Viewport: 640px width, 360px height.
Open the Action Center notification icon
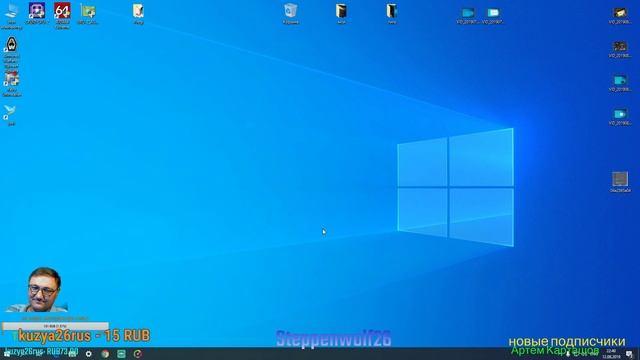point(629,354)
